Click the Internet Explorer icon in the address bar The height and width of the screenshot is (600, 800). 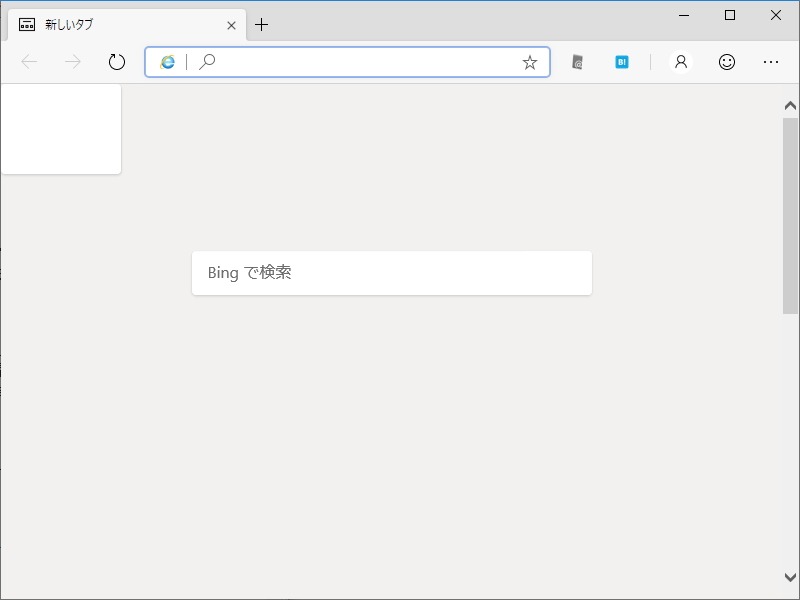click(x=166, y=62)
